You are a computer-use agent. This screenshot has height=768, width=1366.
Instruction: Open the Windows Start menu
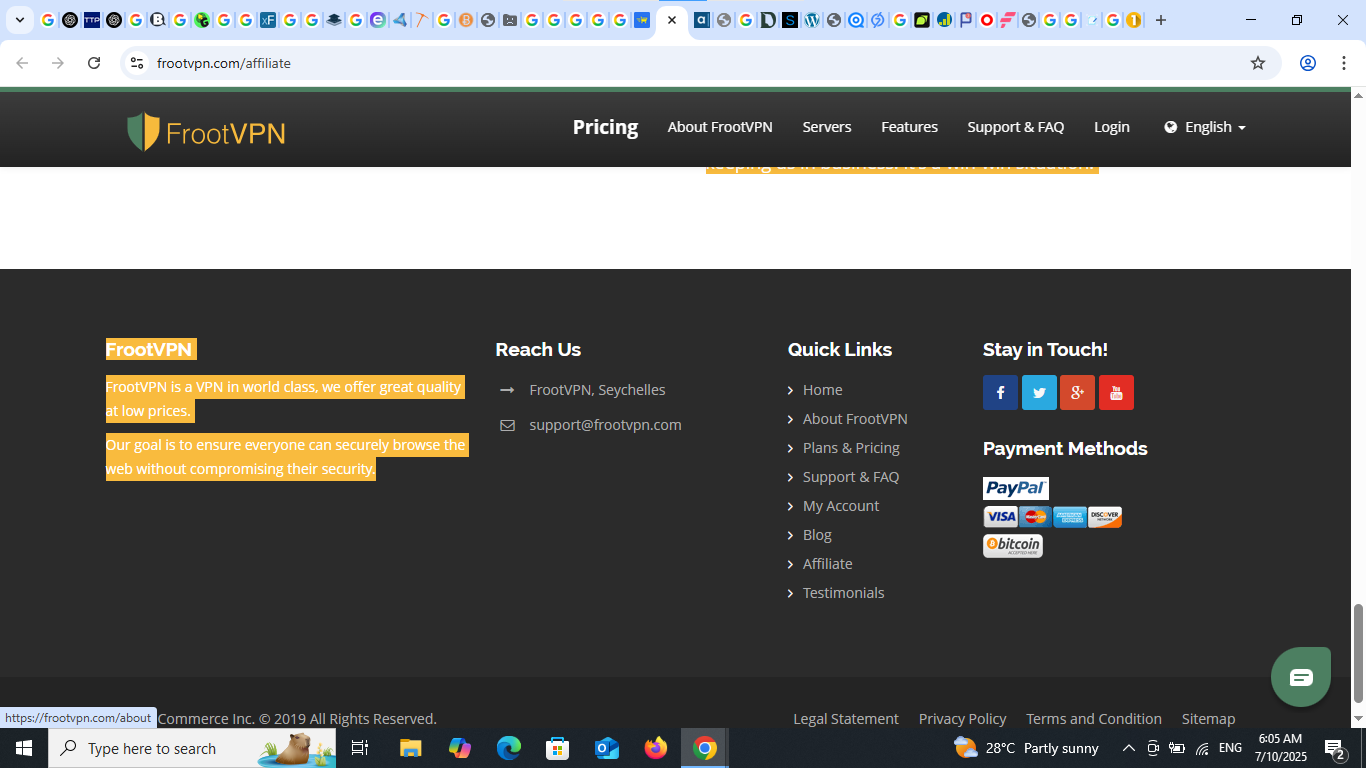(24, 748)
